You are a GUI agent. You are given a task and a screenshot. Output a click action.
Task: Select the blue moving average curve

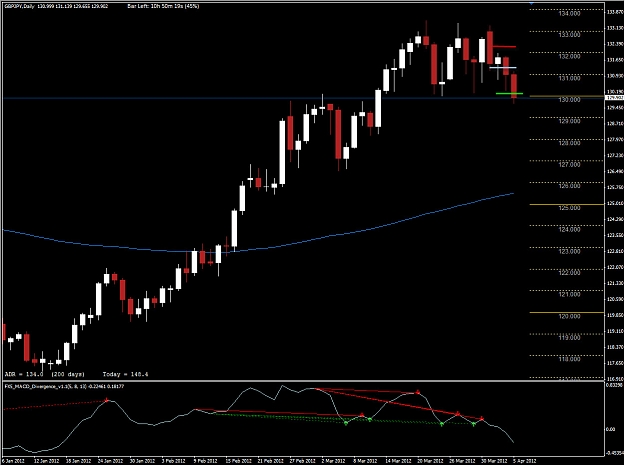tap(258, 249)
